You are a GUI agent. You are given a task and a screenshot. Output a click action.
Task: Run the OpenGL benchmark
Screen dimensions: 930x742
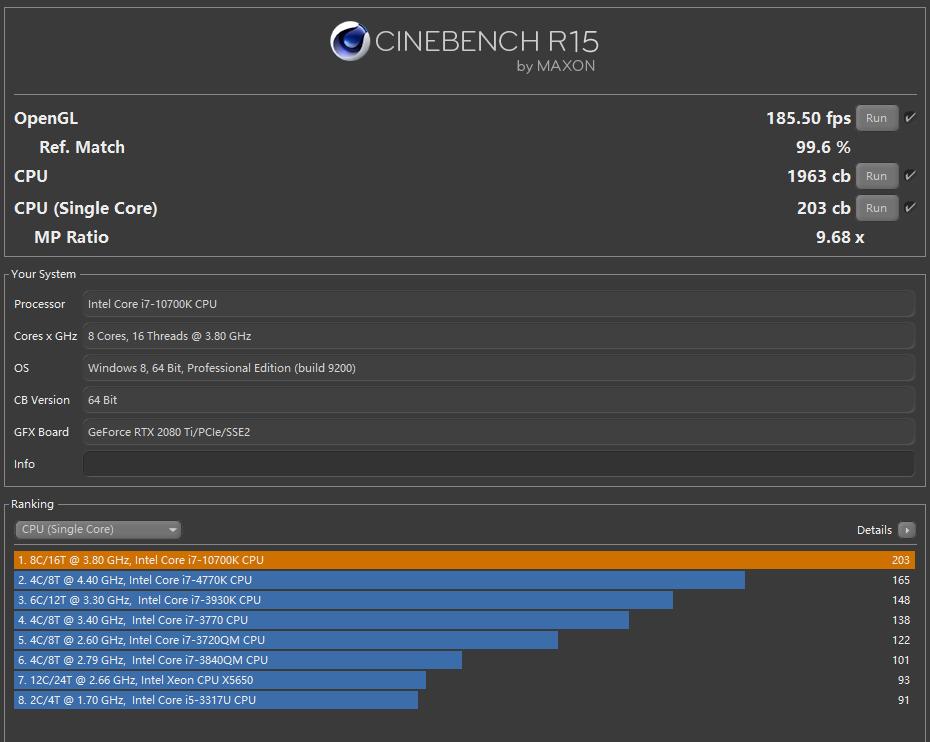pyautogui.click(x=876, y=118)
